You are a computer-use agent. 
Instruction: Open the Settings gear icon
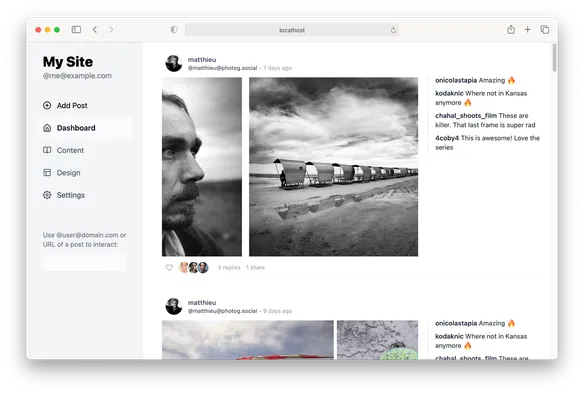[47, 195]
